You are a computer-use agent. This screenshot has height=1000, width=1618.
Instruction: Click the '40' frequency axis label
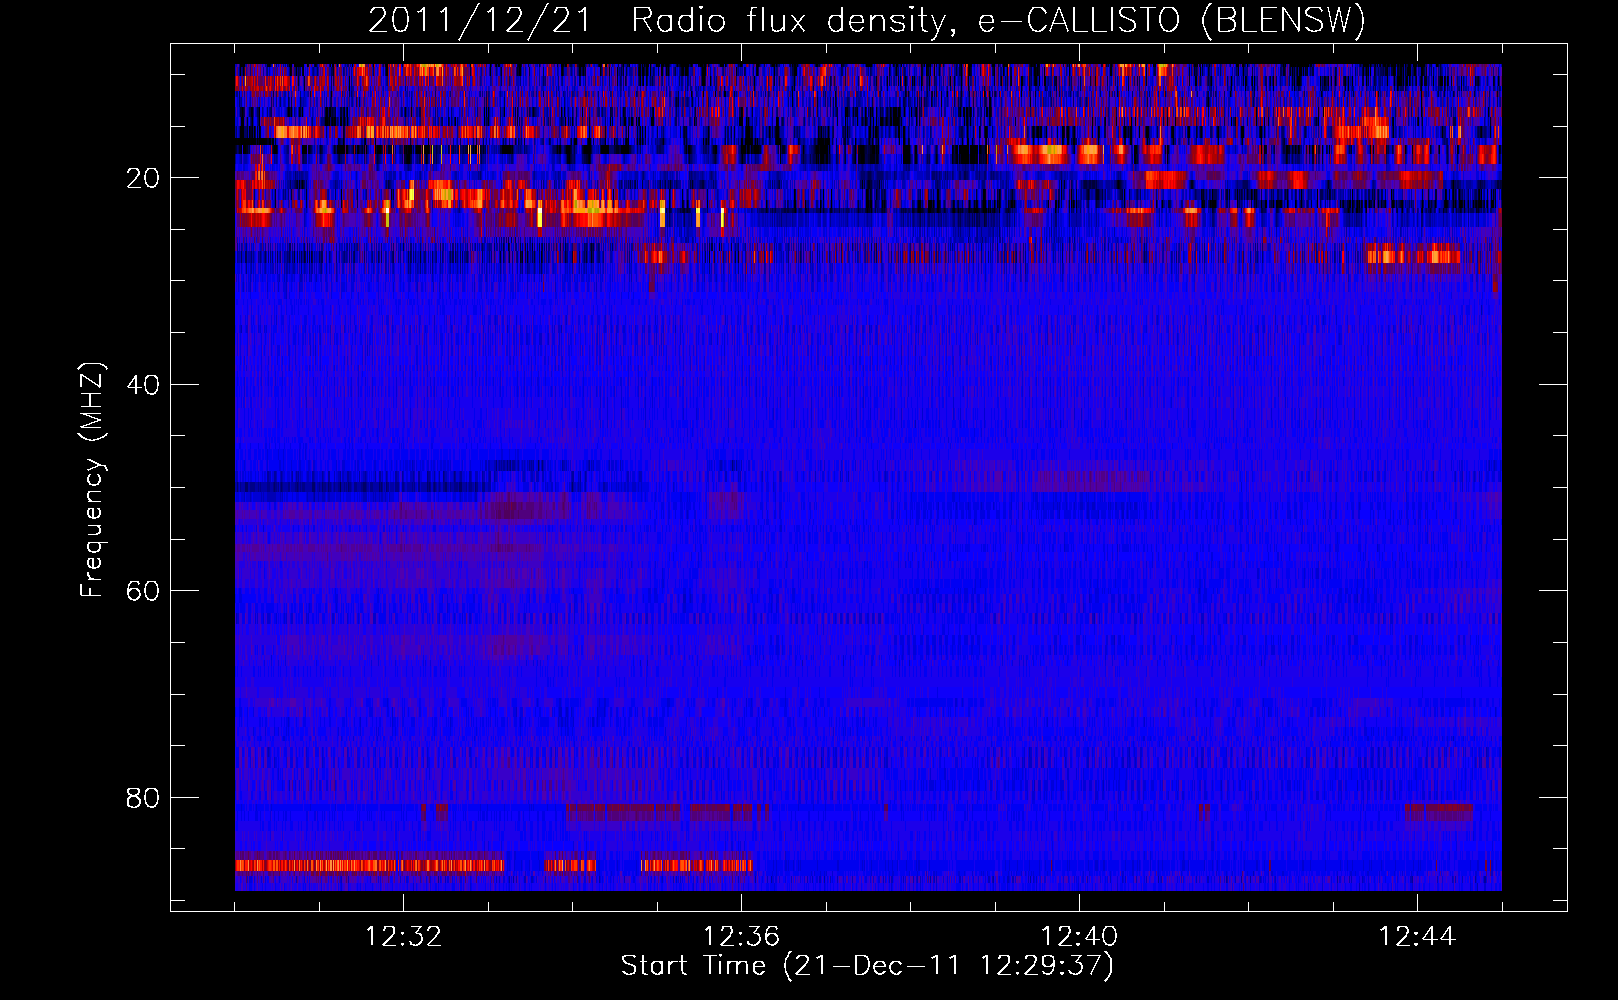pos(143,385)
